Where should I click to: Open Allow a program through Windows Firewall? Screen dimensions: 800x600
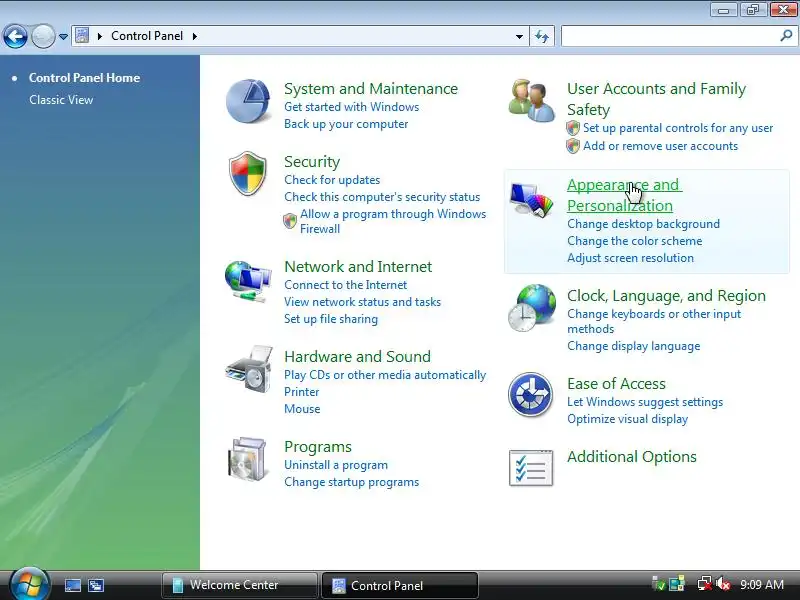tap(393, 221)
